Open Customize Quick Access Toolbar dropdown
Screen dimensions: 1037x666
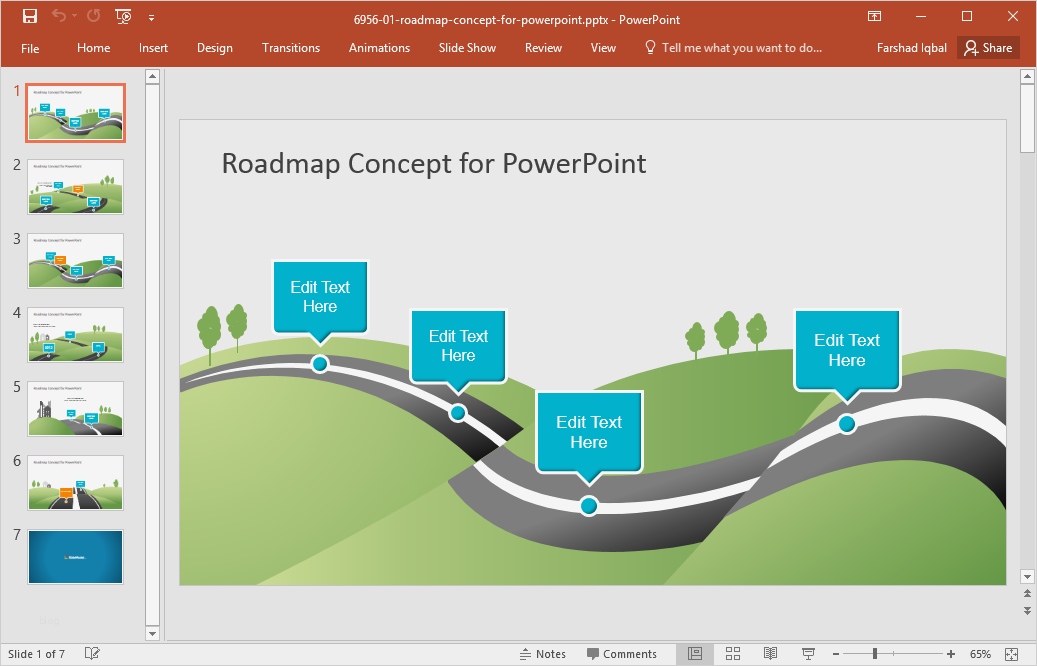point(151,16)
